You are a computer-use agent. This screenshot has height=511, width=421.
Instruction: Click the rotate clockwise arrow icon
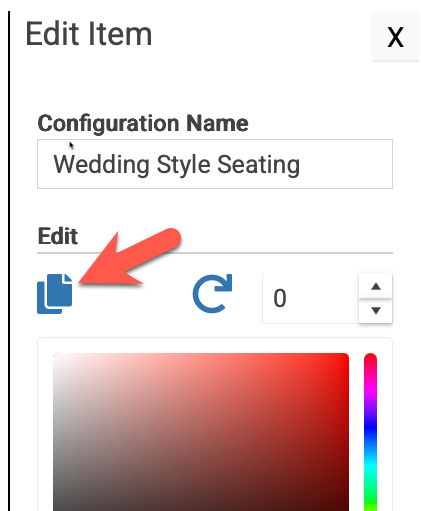point(212,294)
